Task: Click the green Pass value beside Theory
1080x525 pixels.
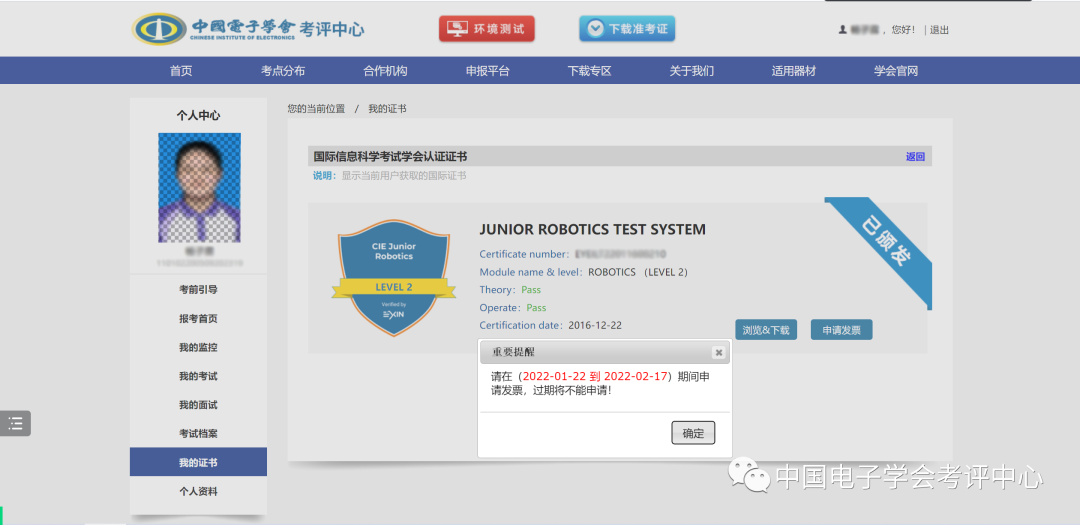Action: (x=531, y=290)
